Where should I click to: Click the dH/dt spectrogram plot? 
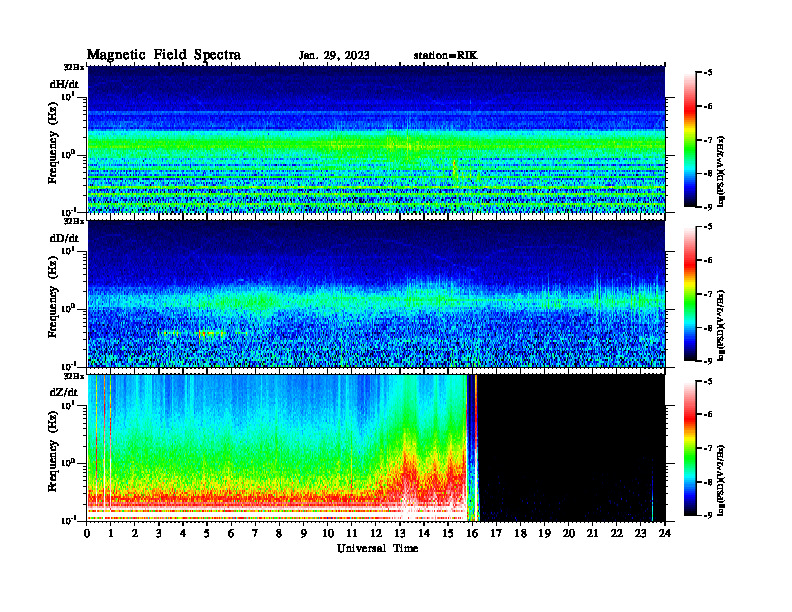coord(376,139)
